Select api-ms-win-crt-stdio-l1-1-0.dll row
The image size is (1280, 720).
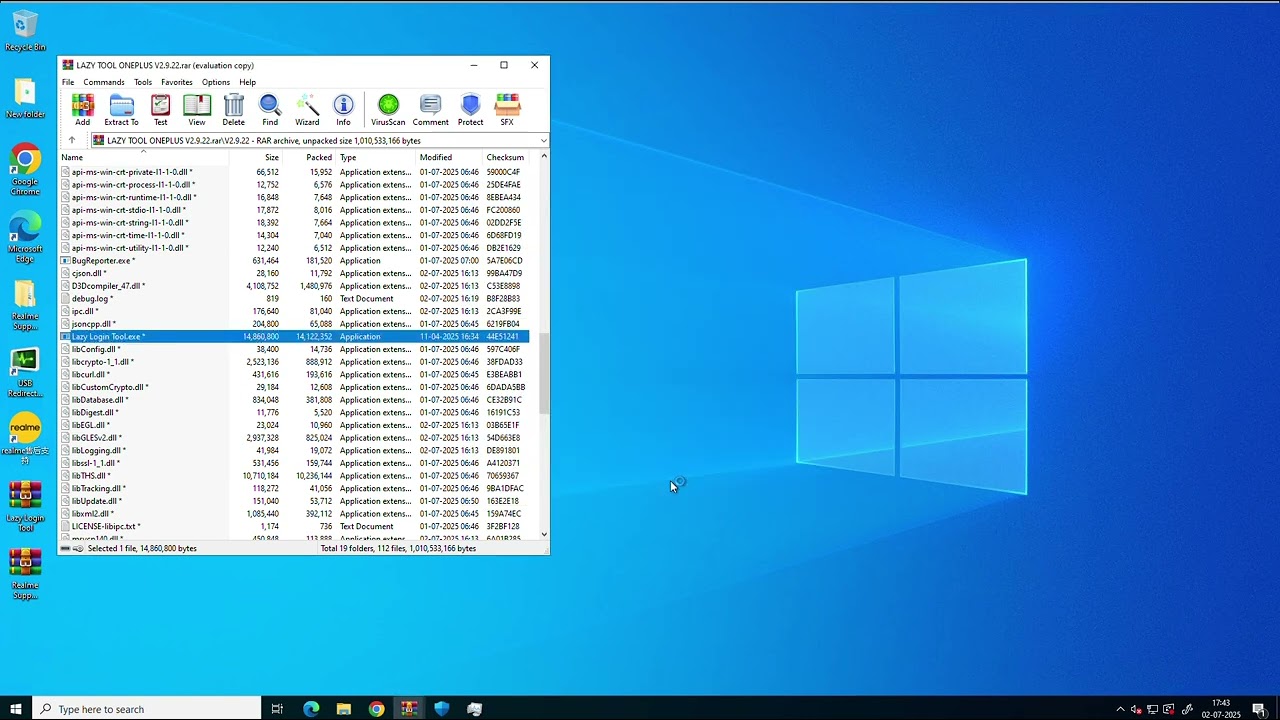(x=294, y=210)
